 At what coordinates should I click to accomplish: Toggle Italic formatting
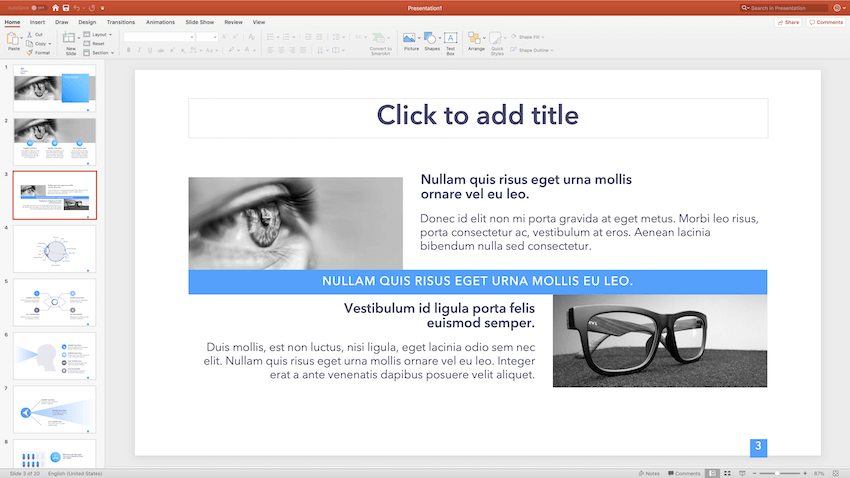click(139, 50)
